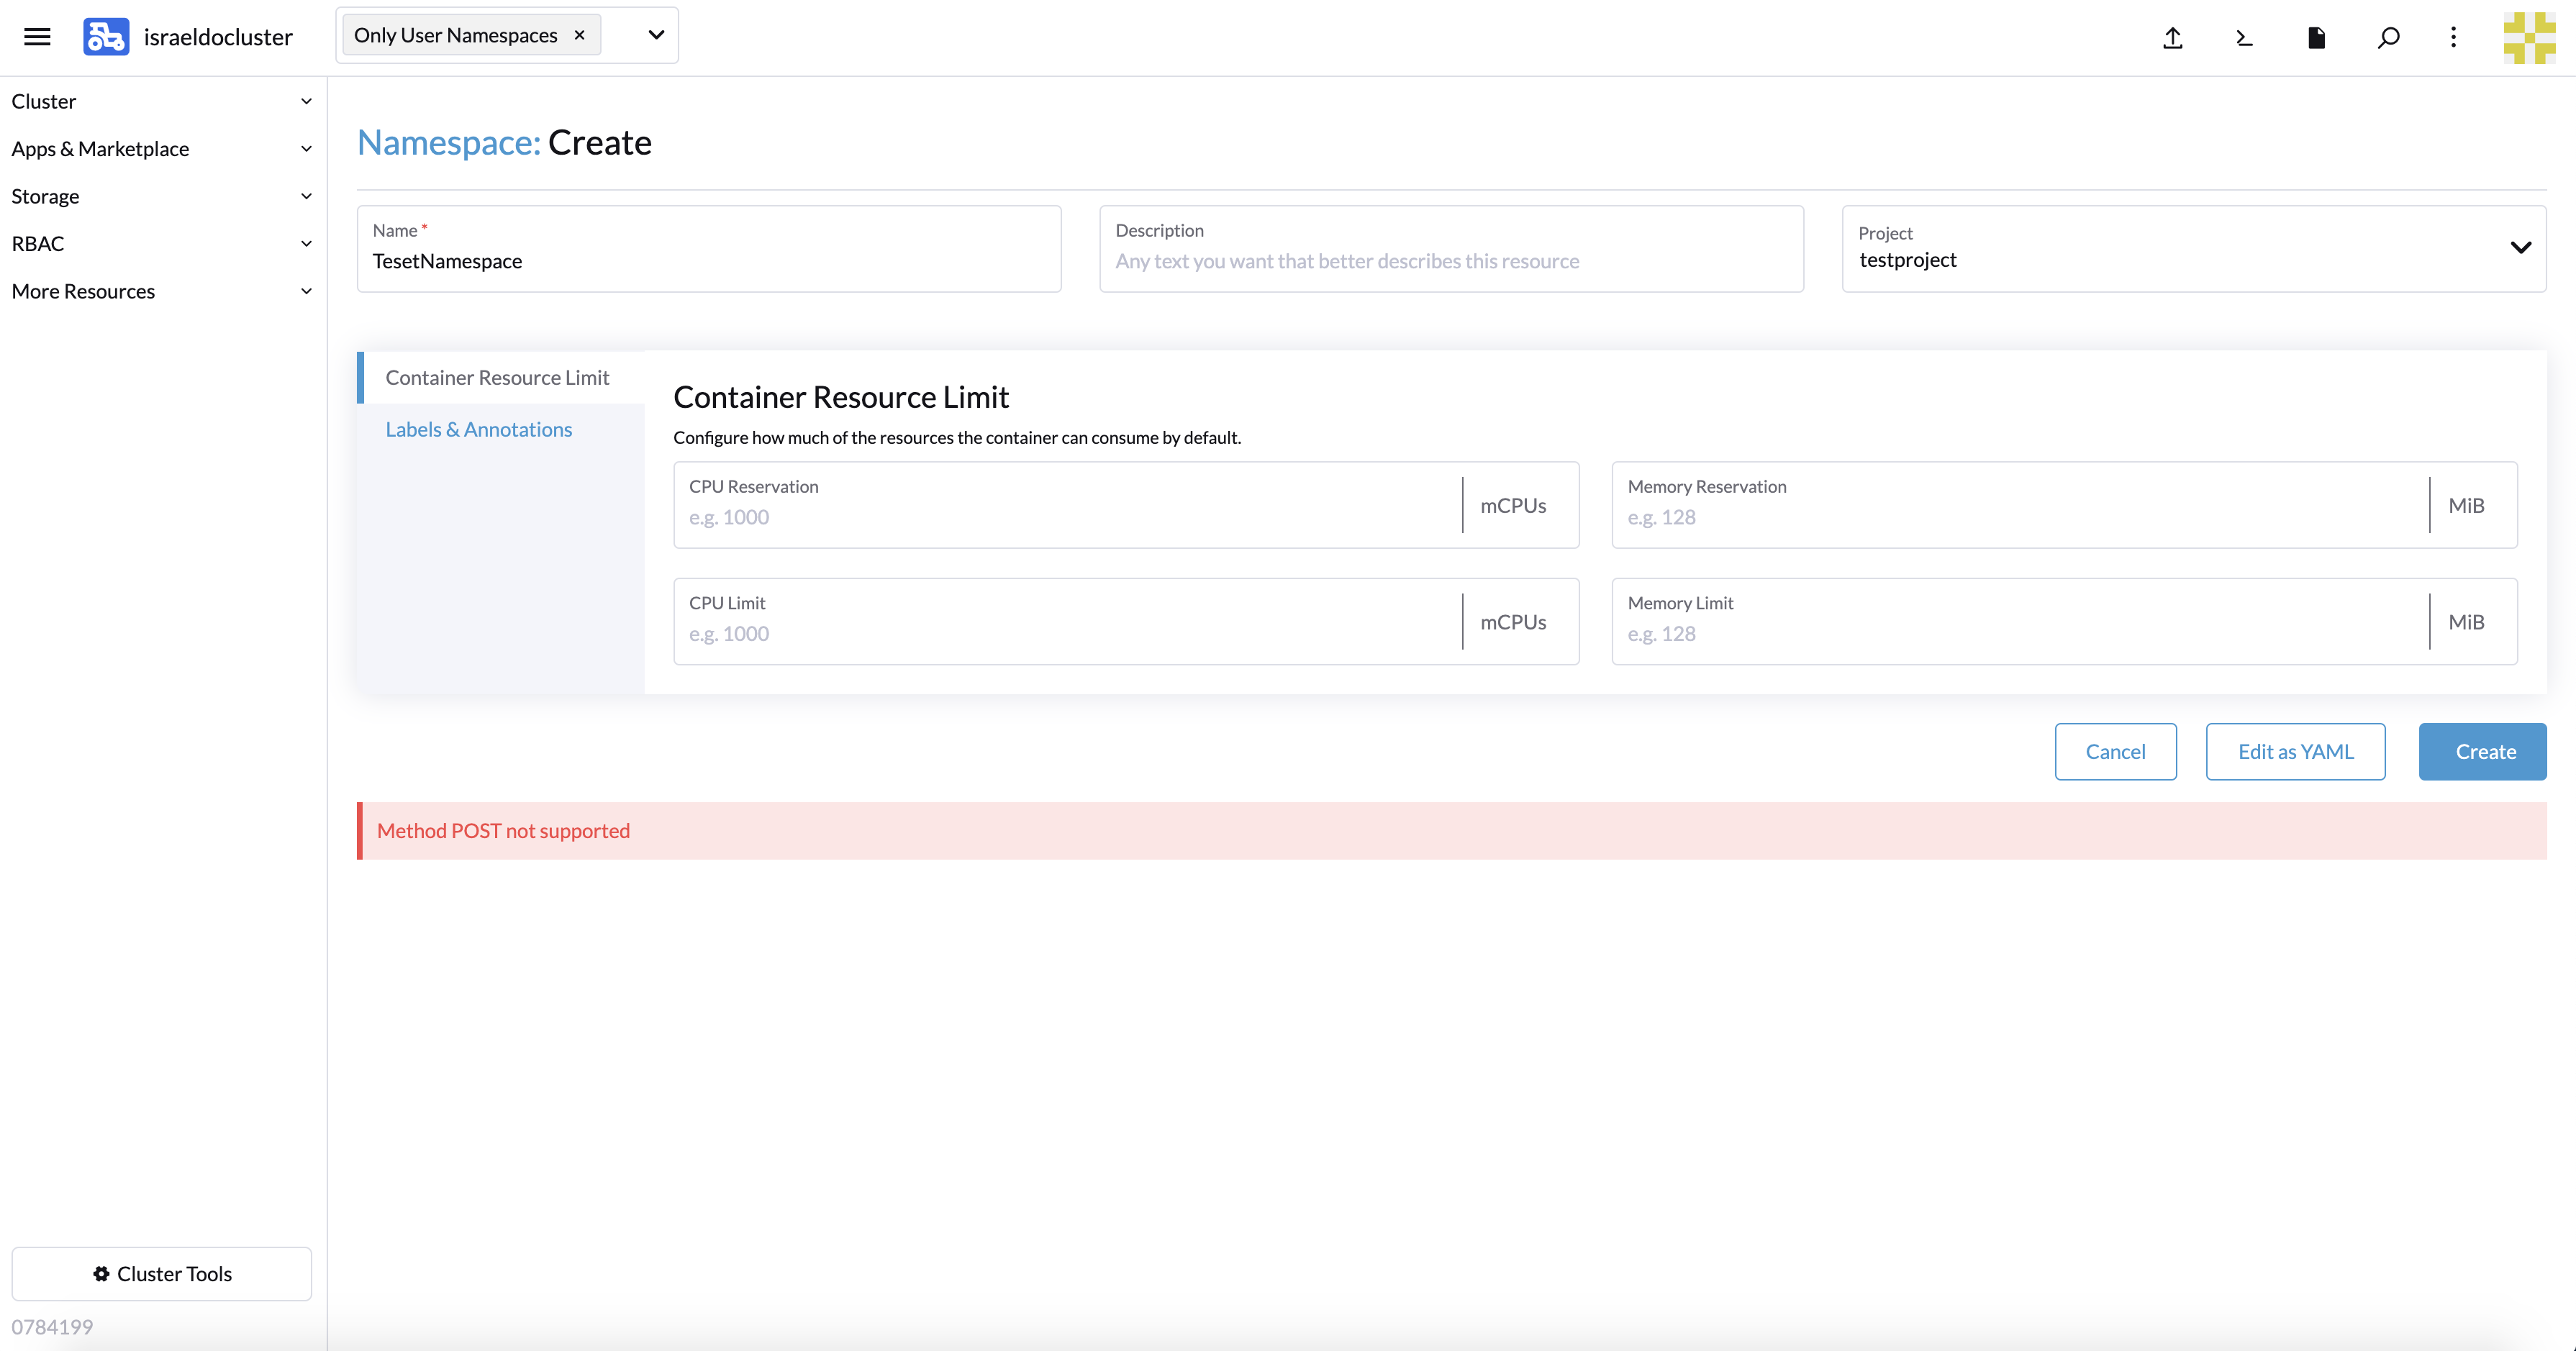Open the resource search magnifier icon
Image resolution: width=2576 pixels, height=1351 pixels.
point(2388,37)
